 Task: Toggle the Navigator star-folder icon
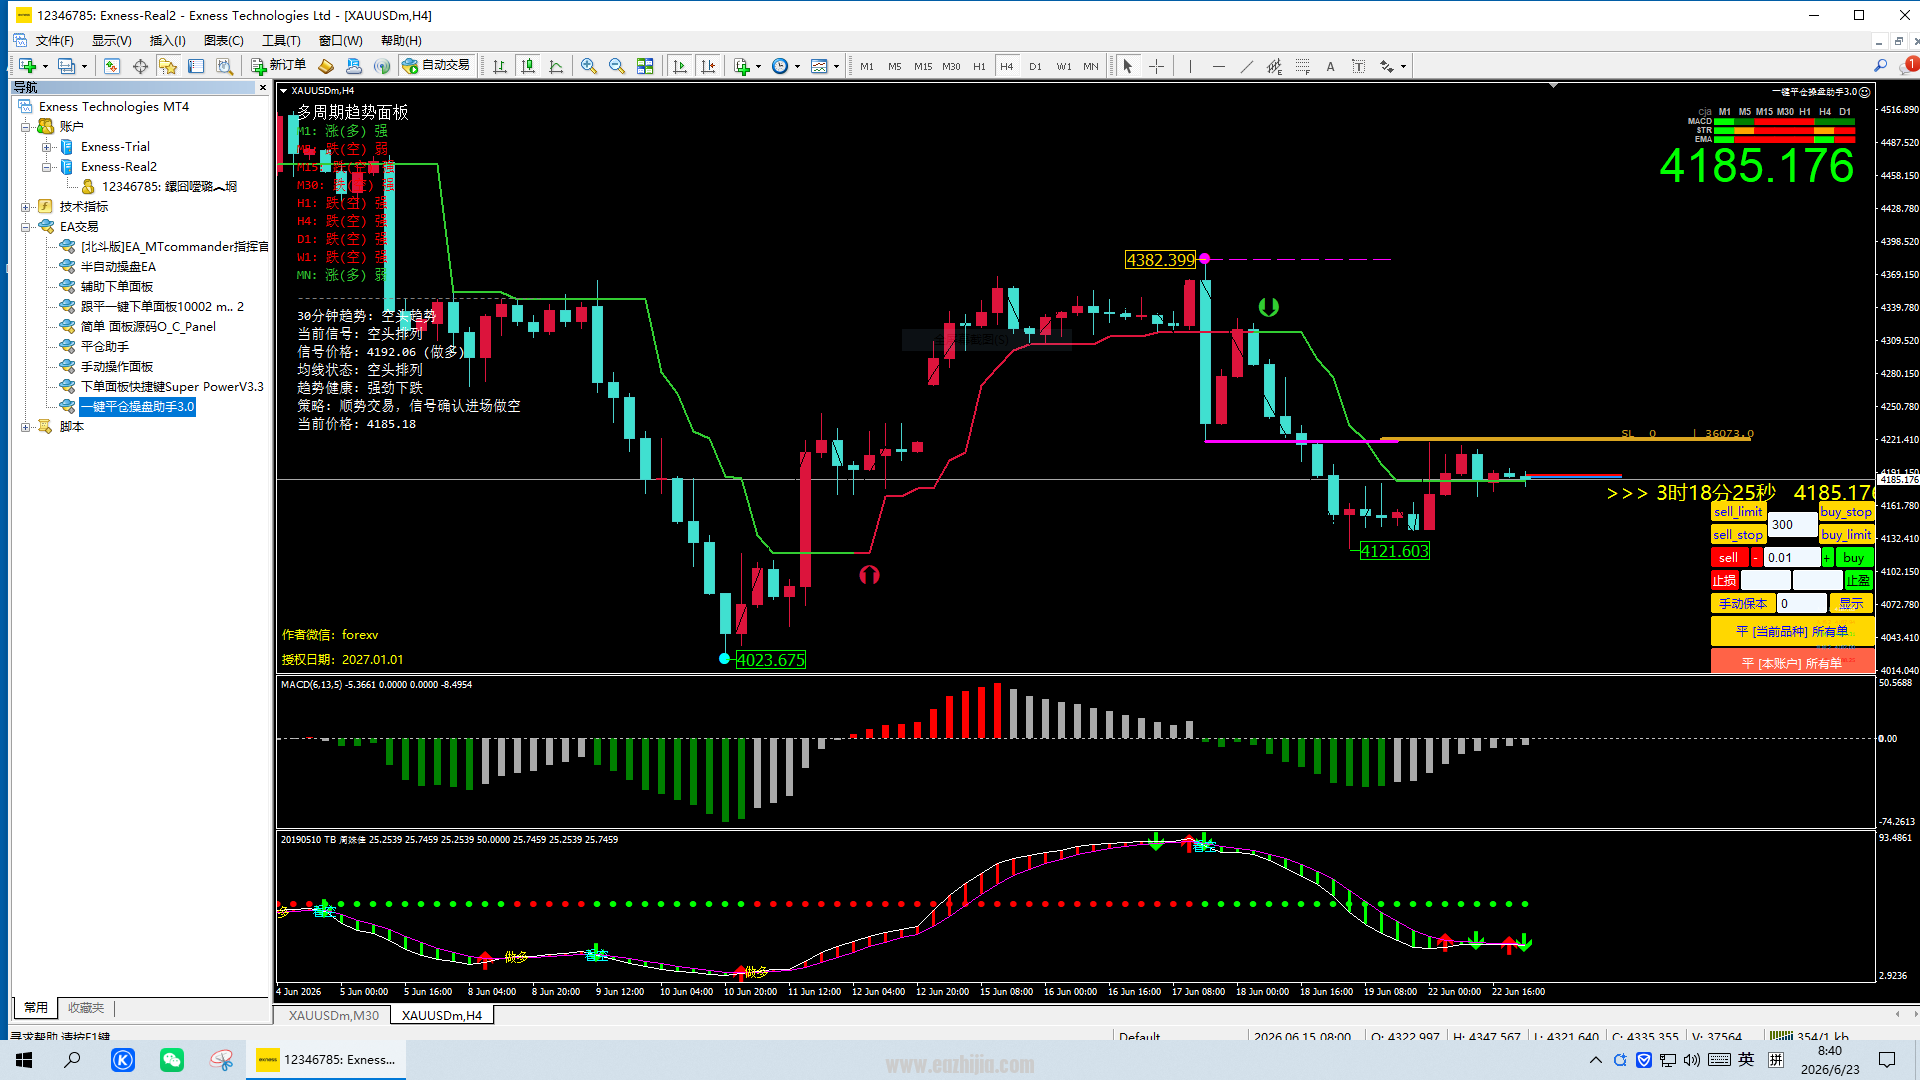168,66
